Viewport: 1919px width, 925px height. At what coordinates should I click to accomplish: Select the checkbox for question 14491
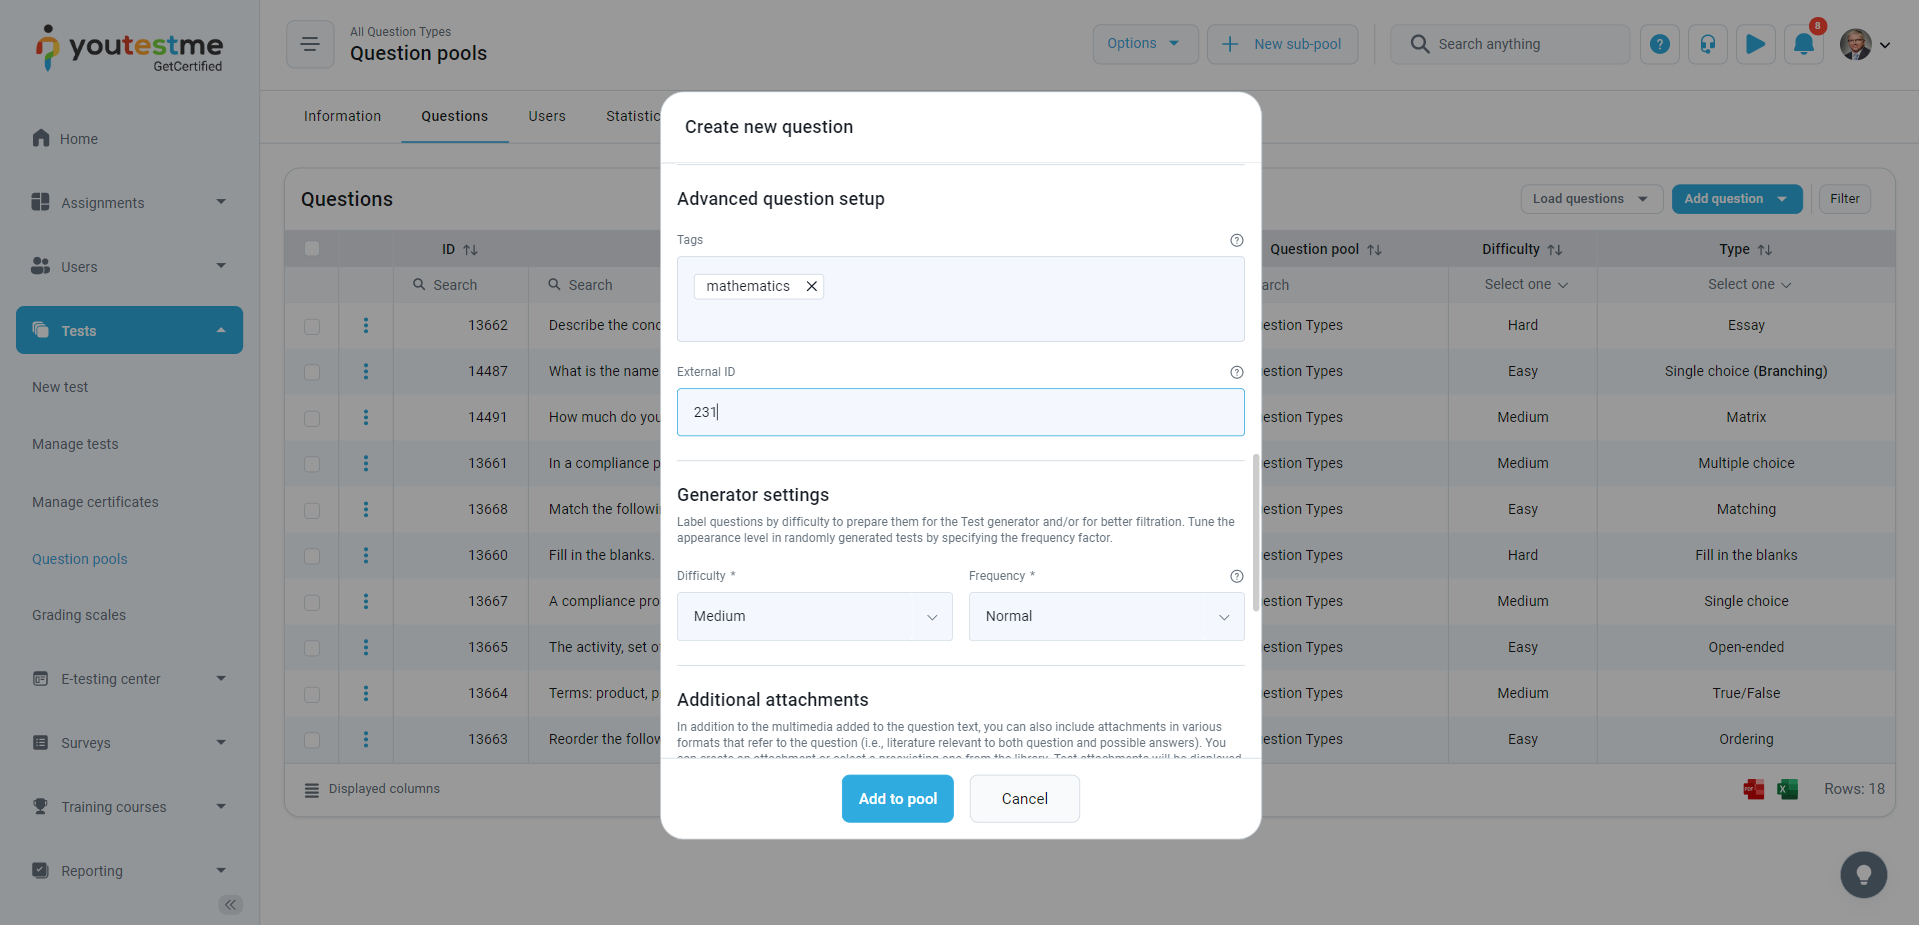tap(312, 418)
